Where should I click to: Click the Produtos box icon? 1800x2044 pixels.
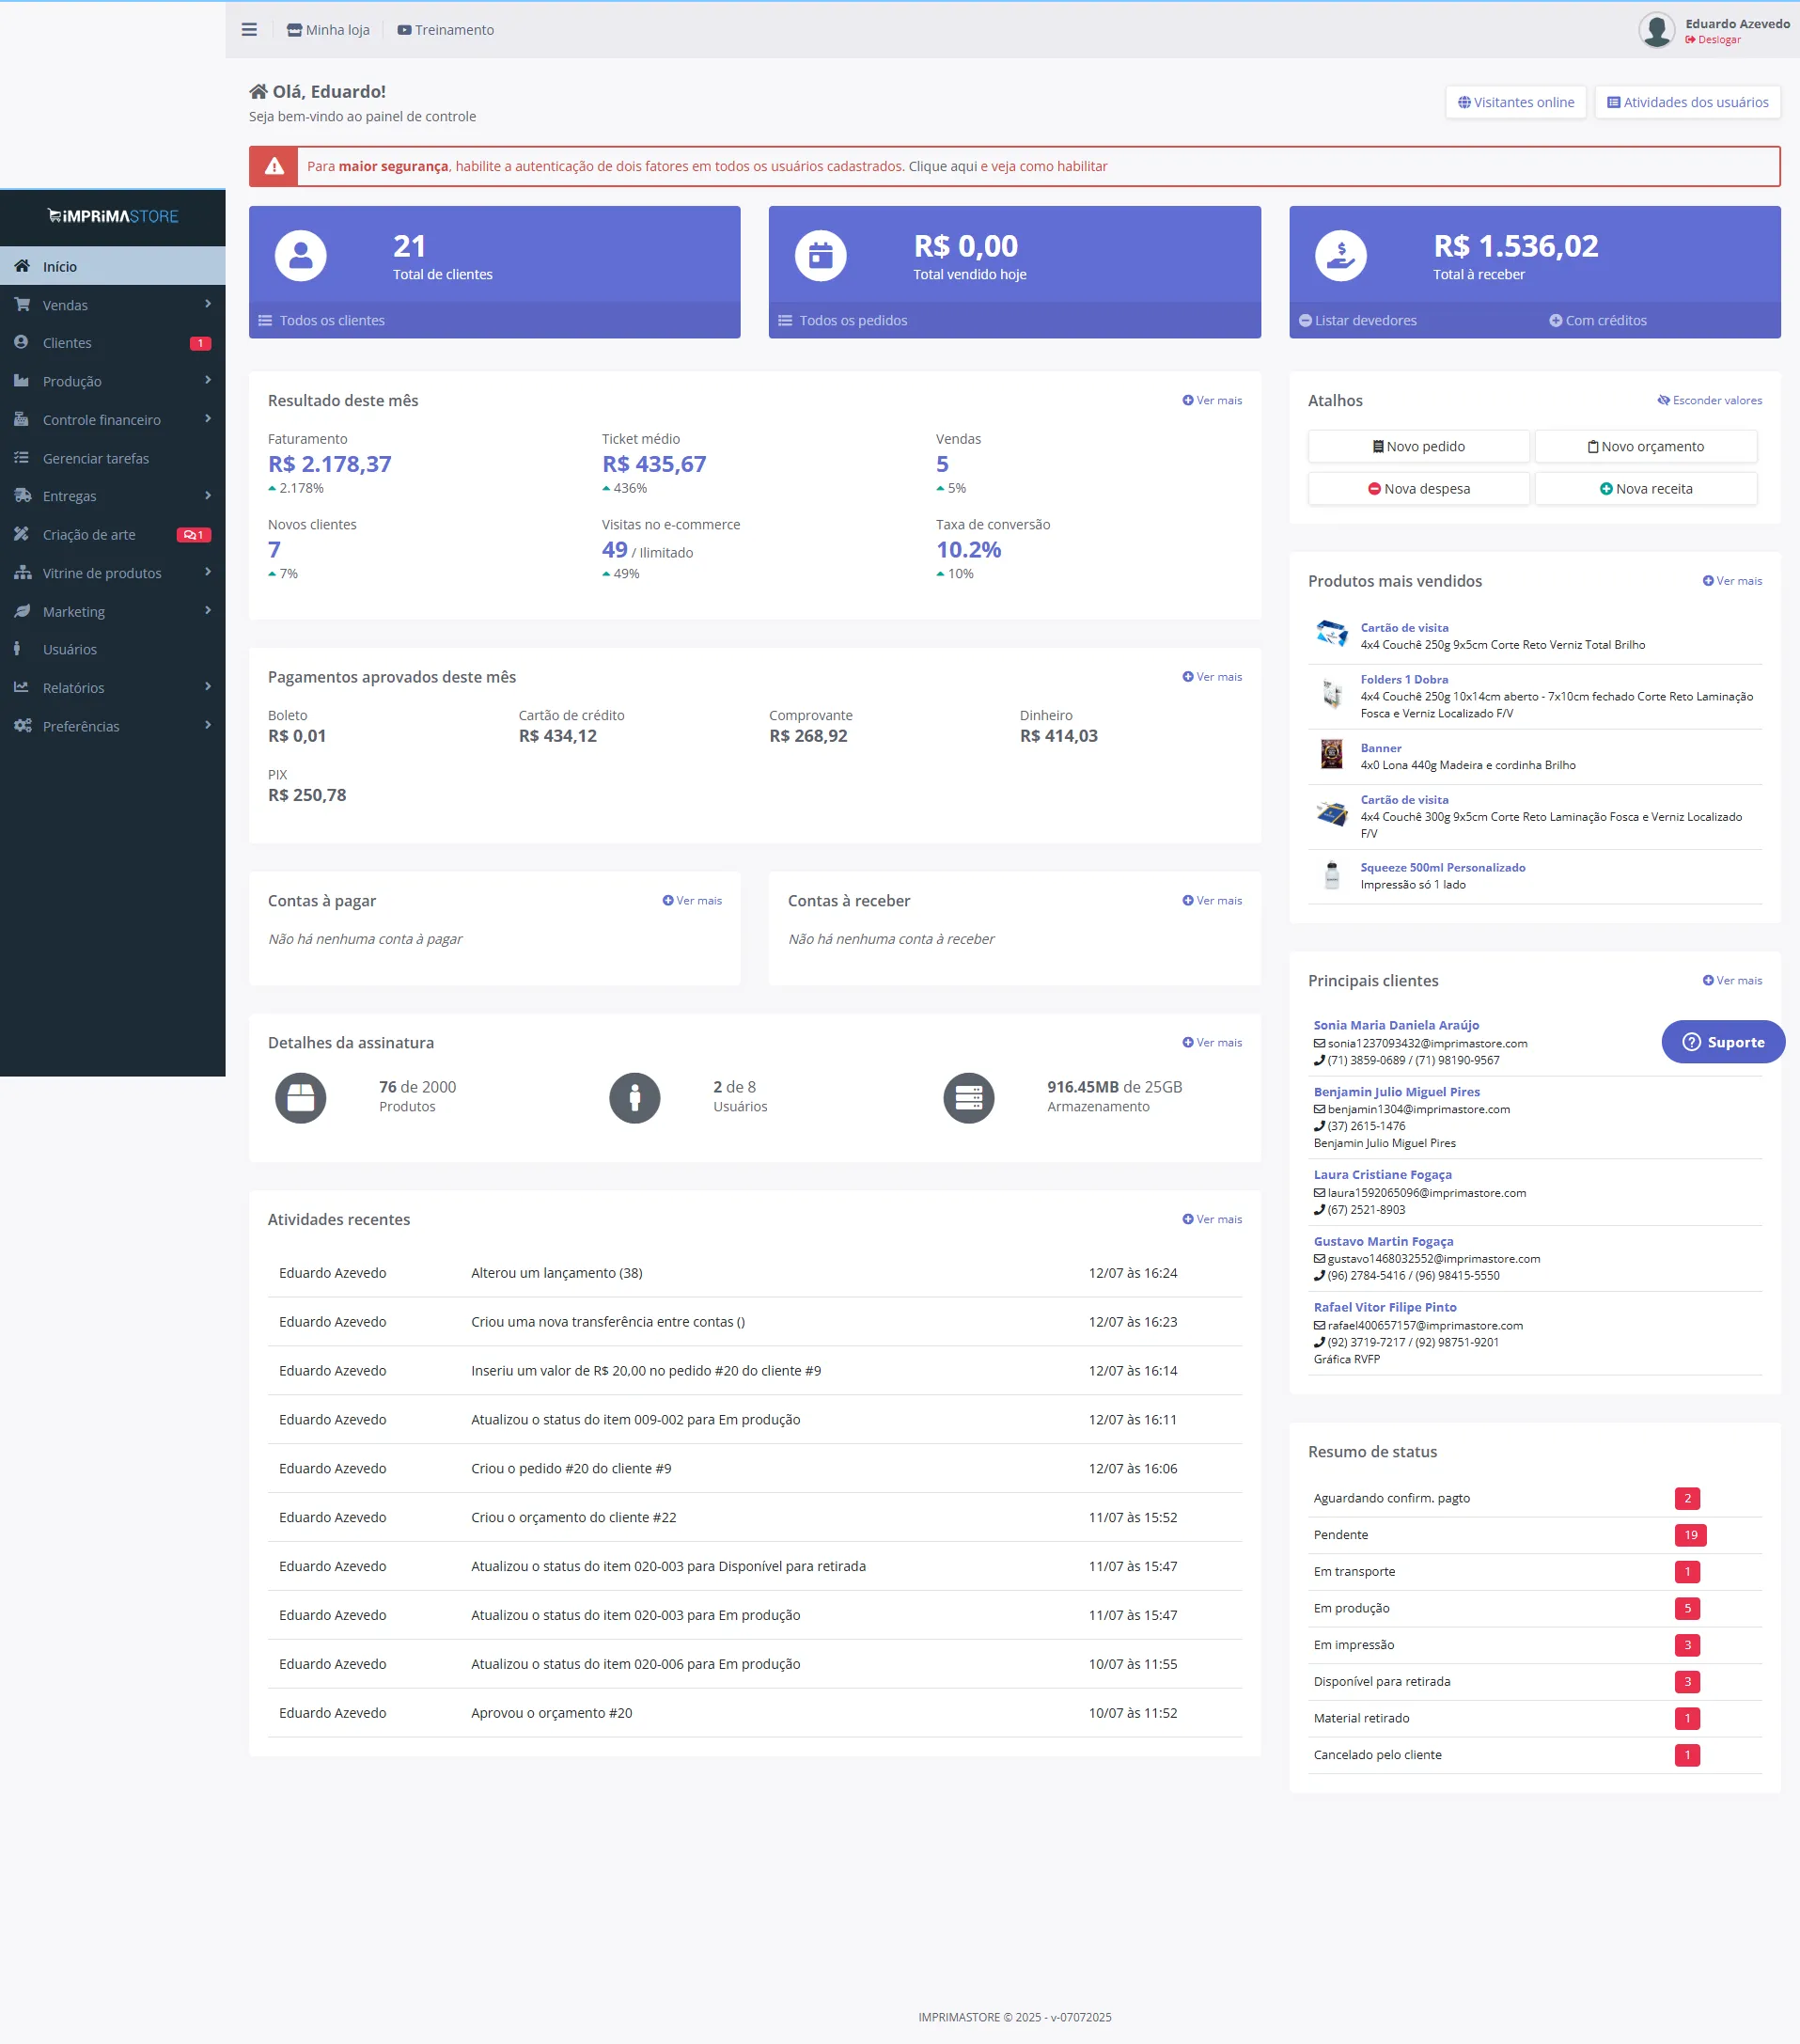coord(300,1098)
